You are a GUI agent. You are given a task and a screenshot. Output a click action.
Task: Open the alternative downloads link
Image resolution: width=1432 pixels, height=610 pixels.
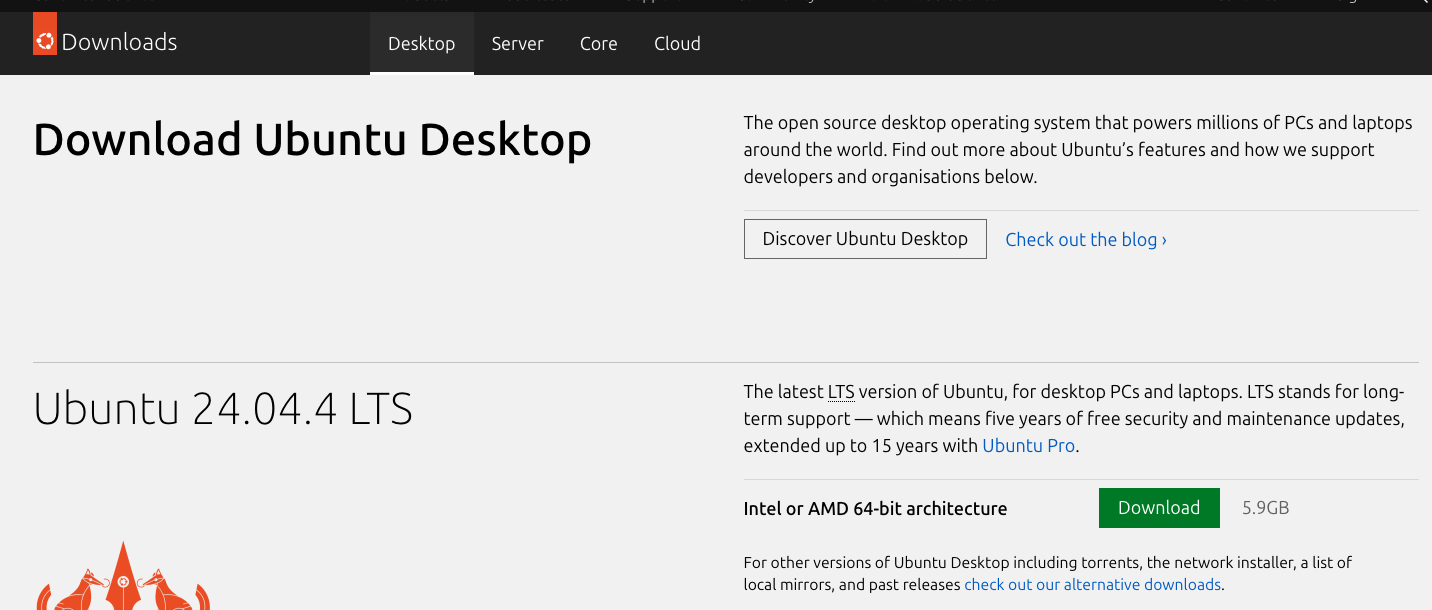tap(1092, 585)
